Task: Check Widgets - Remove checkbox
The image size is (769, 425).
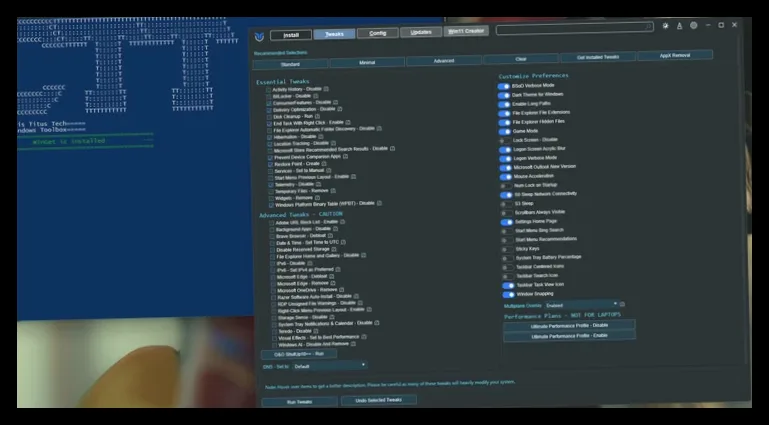Action: coord(271,199)
